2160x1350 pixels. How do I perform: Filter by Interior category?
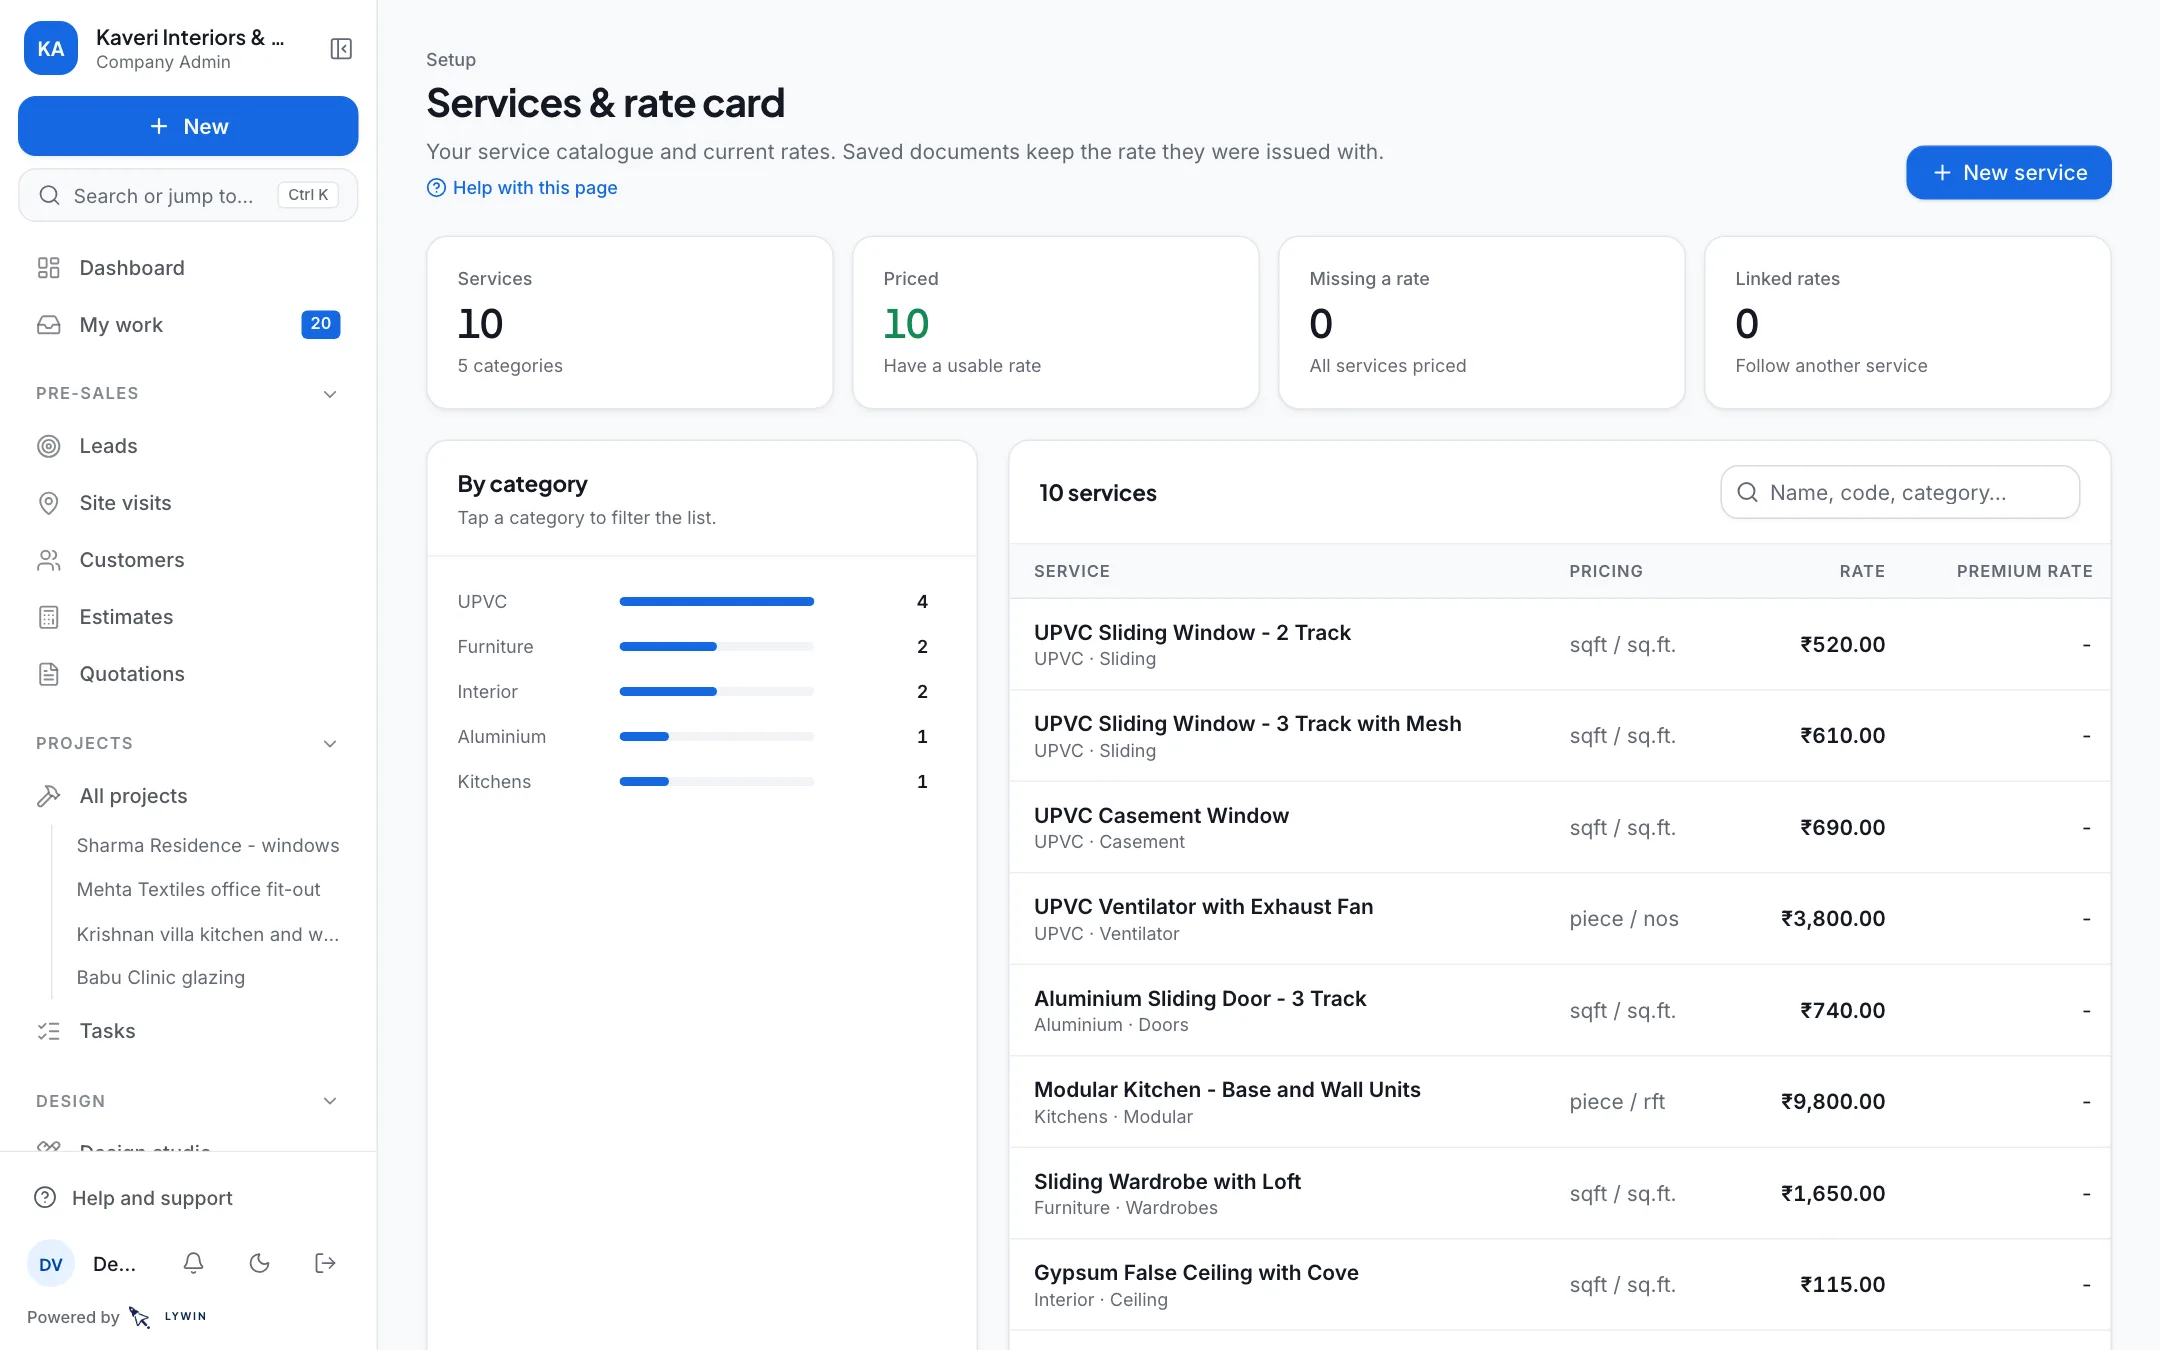(693, 692)
